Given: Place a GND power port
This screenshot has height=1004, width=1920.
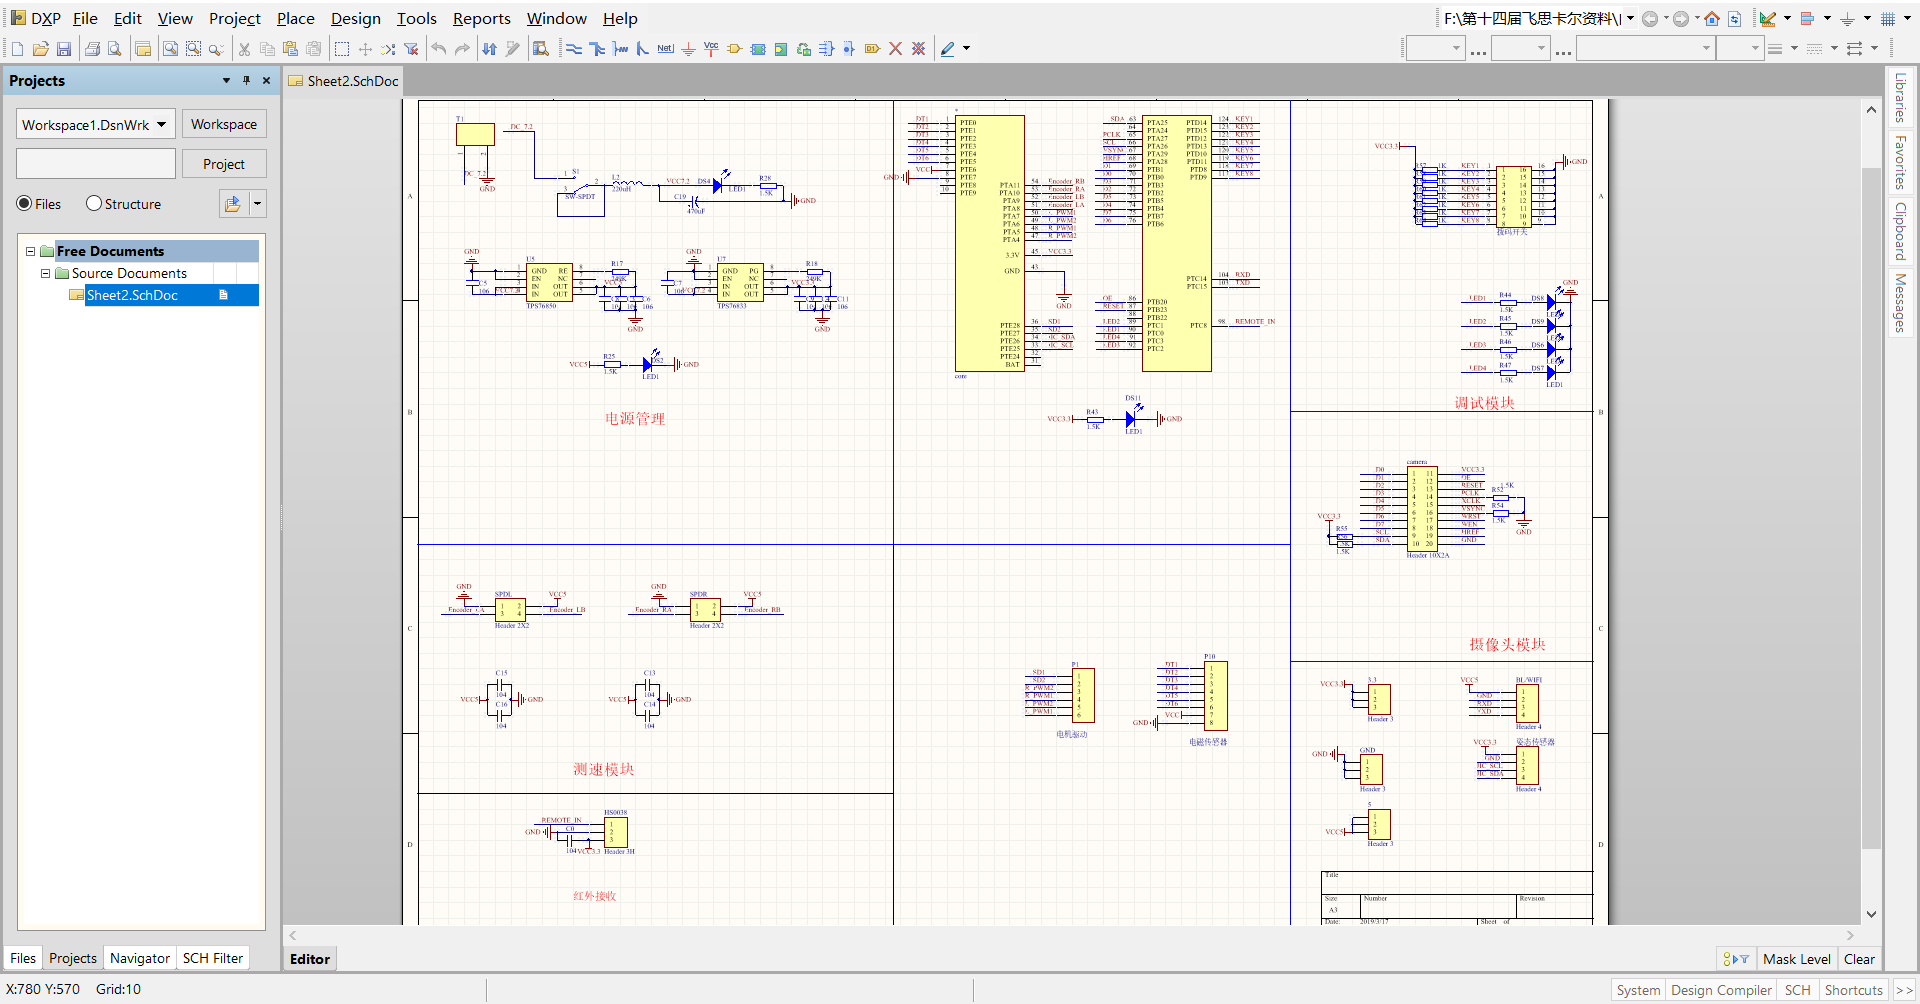Looking at the screenshot, I should coord(689,48).
